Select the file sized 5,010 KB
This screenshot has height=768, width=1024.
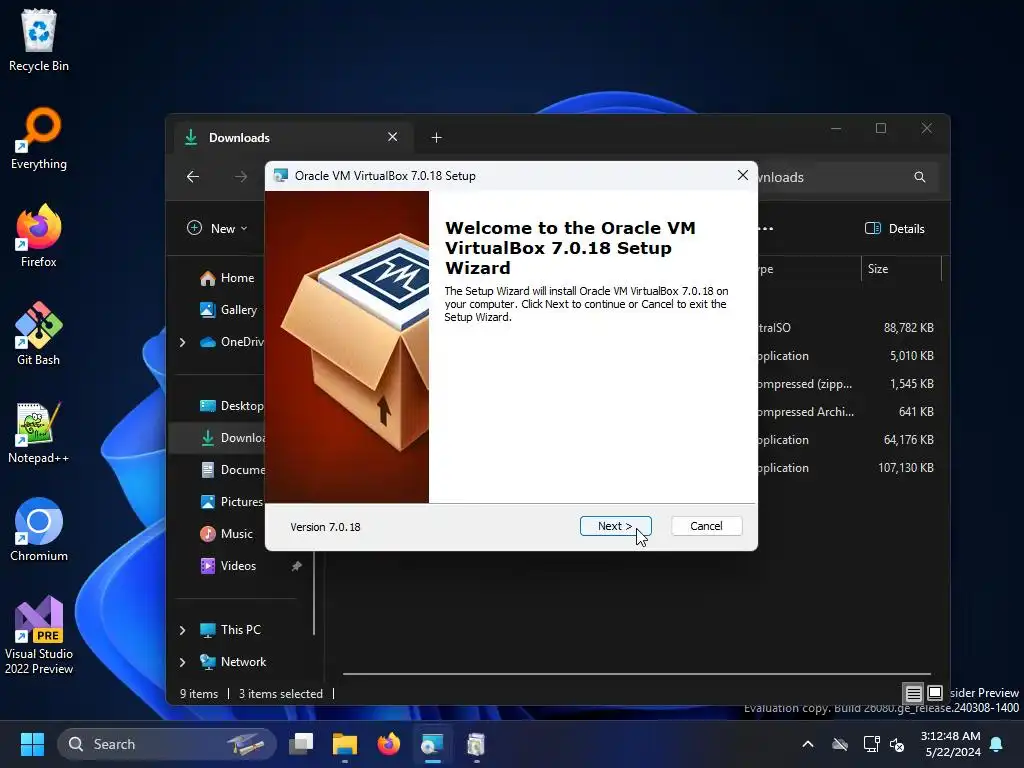pos(849,356)
